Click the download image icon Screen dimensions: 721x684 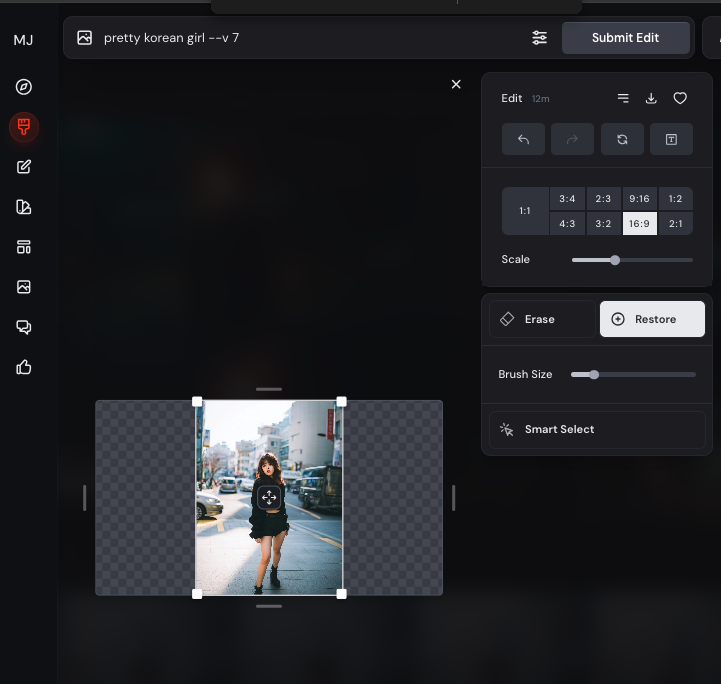pos(651,98)
